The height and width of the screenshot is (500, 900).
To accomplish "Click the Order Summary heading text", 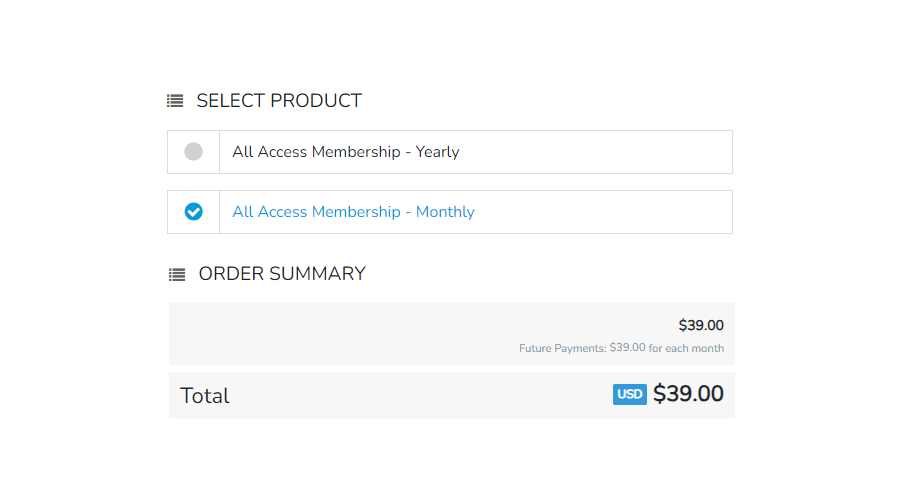I will 282,274.
